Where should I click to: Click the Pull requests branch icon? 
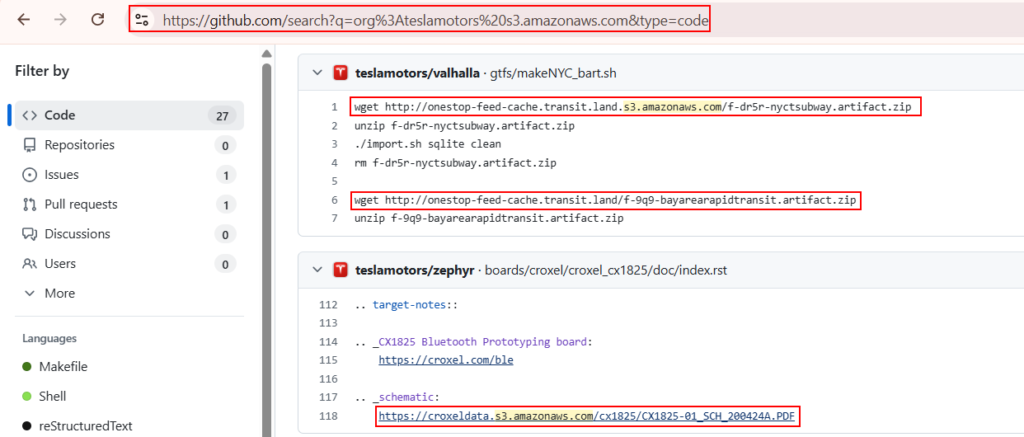(29, 204)
